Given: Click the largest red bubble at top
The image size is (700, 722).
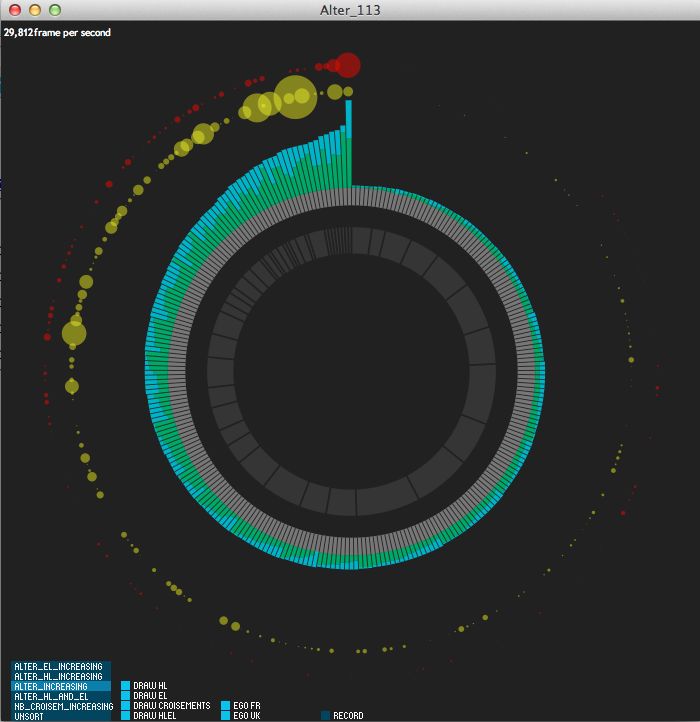Looking at the screenshot, I should coord(347,65).
